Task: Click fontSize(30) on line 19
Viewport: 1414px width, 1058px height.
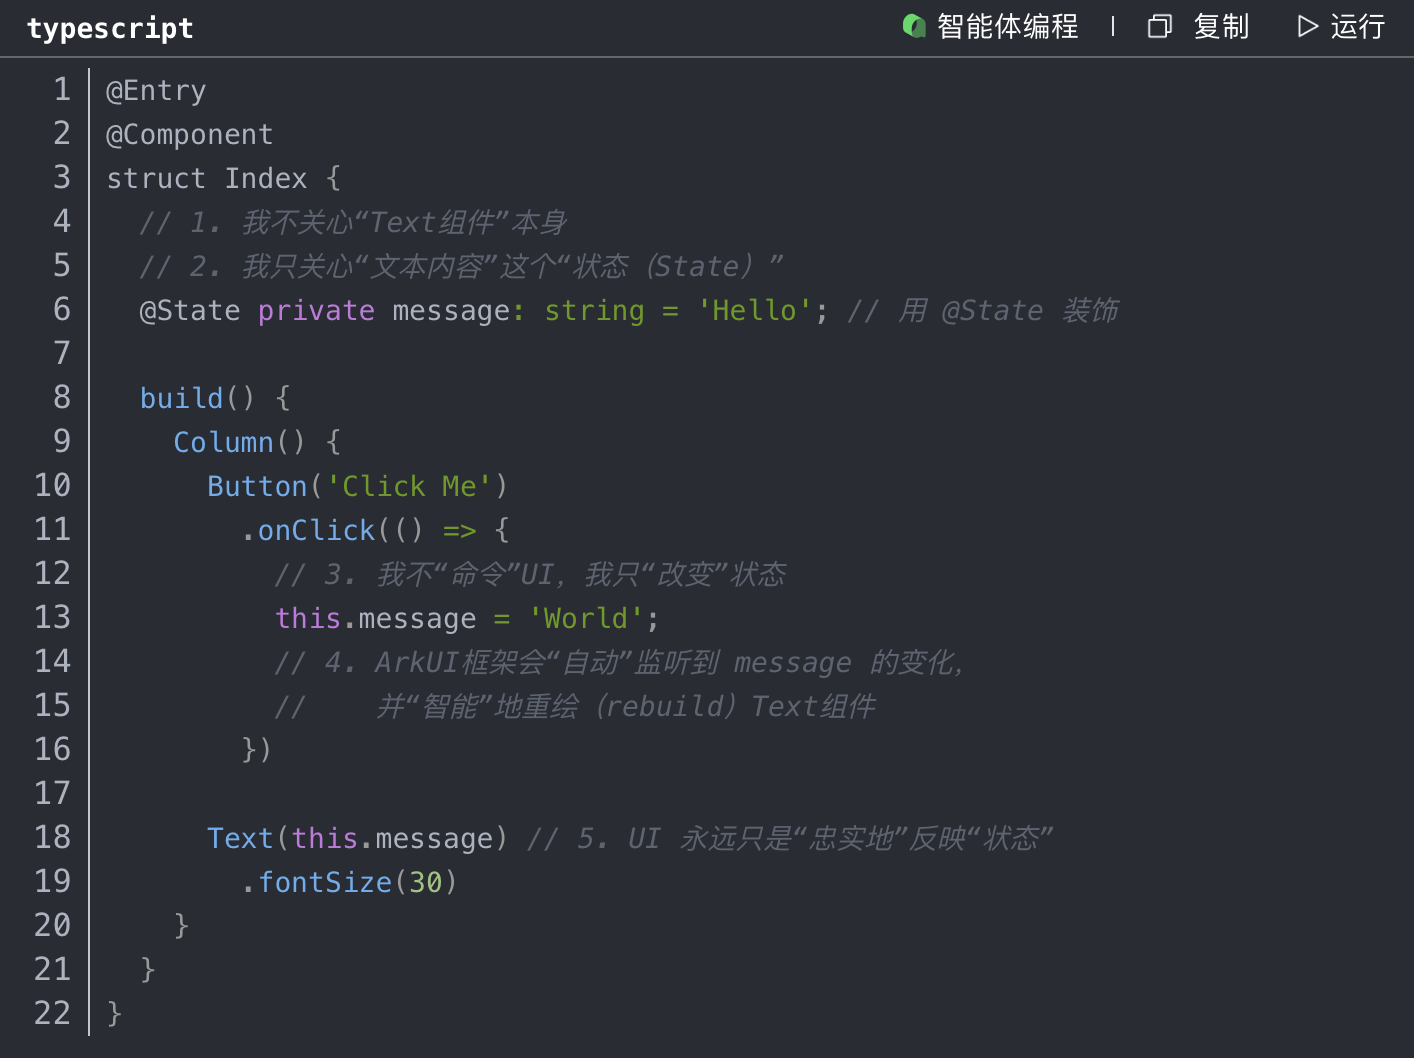Action: [350, 881]
